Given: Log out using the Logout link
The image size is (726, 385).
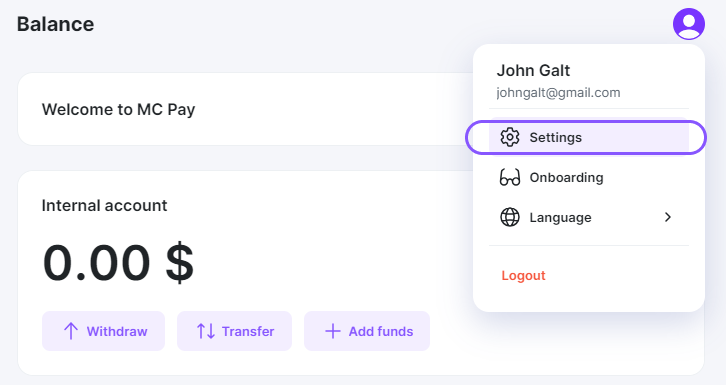Looking at the screenshot, I should pyautogui.click(x=523, y=275).
